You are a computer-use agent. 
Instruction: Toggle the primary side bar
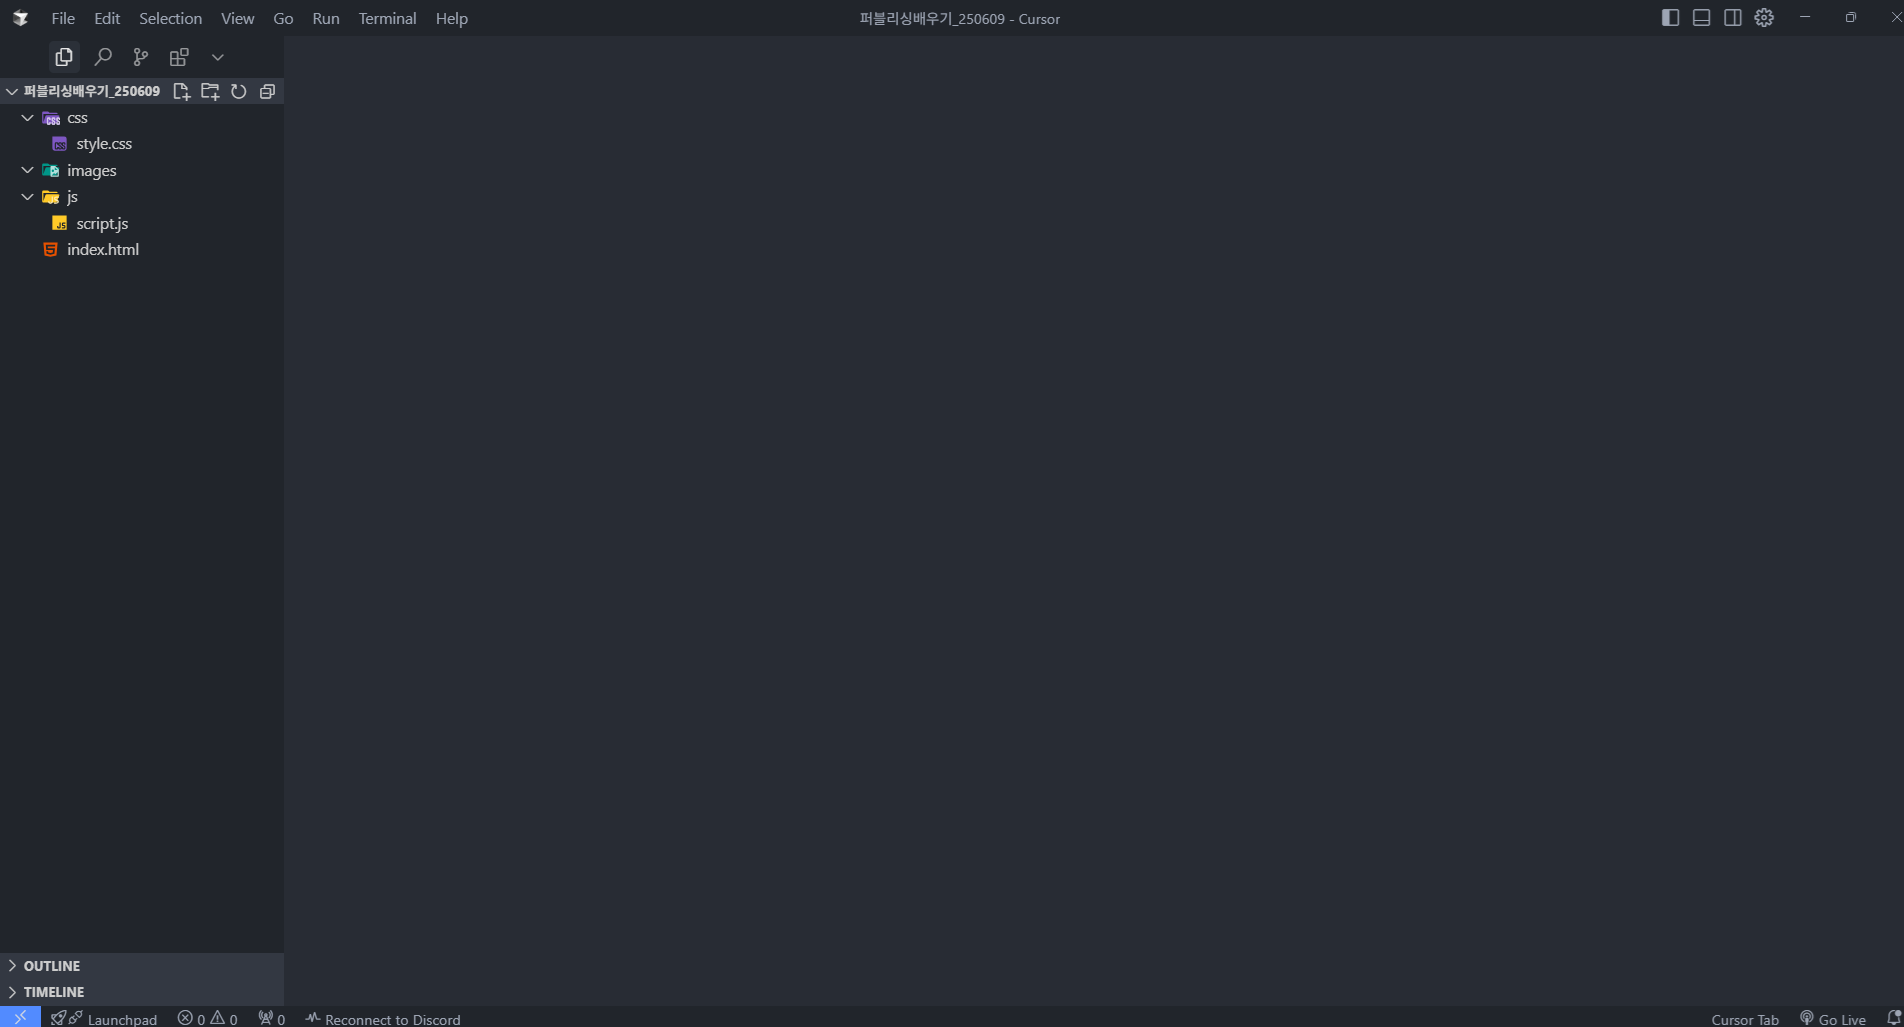coord(1670,18)
